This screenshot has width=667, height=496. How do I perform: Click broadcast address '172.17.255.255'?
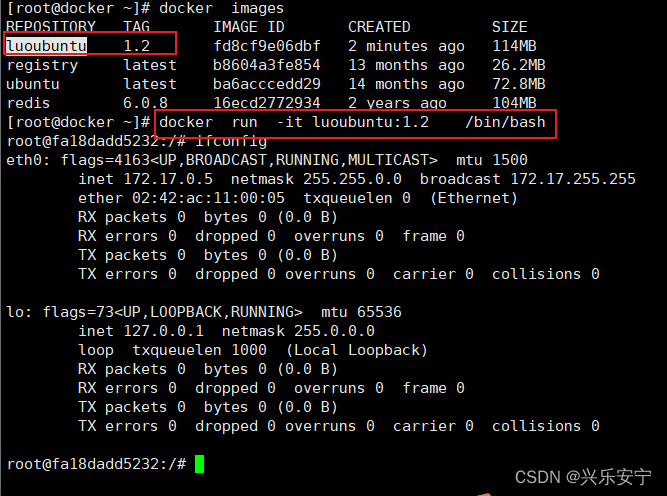[573, 179]
